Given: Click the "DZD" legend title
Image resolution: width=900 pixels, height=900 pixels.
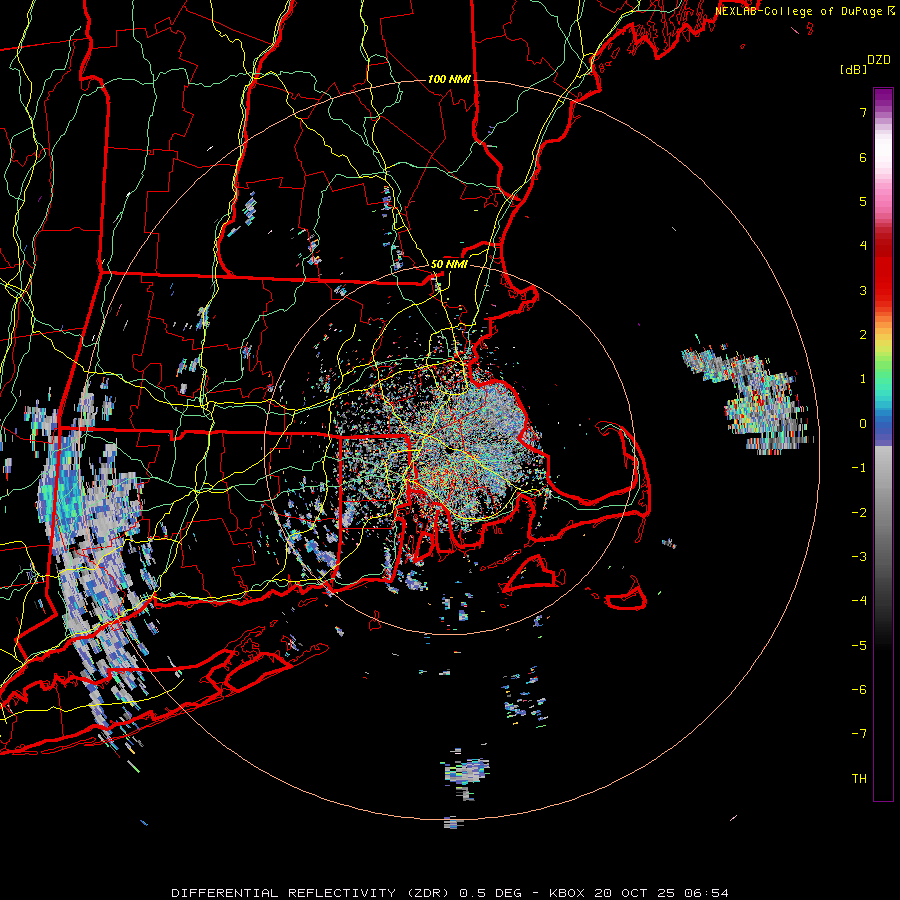Looking at the screenshot, I should [879, 60].
